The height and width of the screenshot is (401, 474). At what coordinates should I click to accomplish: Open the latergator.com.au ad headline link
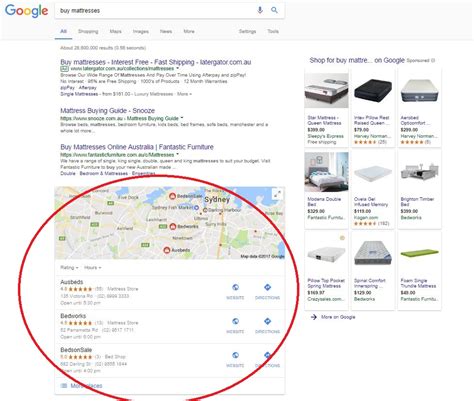[x=156, y=62]
